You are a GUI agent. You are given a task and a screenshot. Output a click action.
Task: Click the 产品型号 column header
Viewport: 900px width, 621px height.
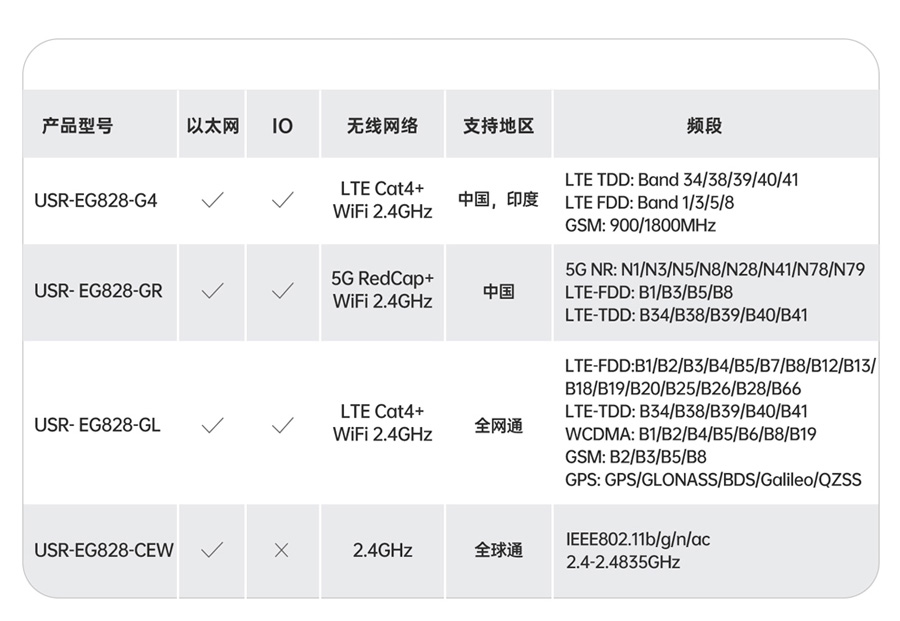pyautogui.click(x=77, y=126)
